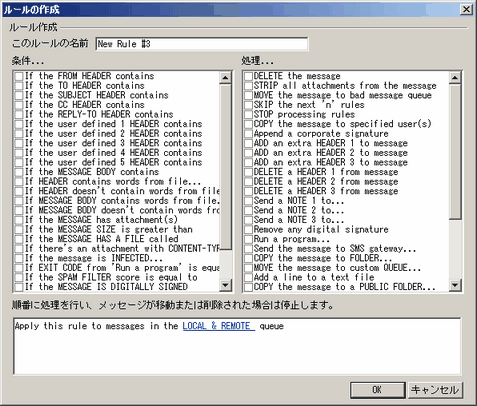Enable 'Send a NOTE 1 to...' action
Image resolution: width=477 pixels, height=406 pixels.
click(248, 201)
